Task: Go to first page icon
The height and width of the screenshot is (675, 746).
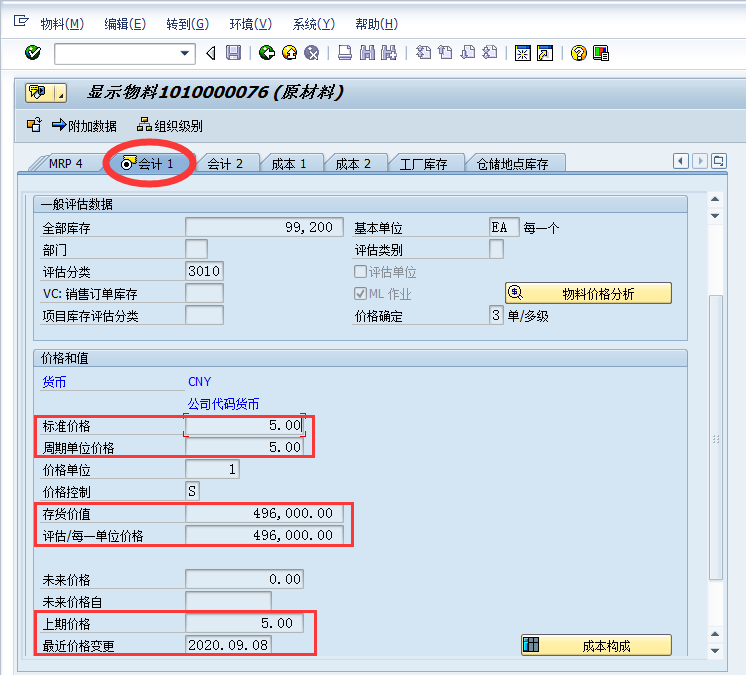Action: 423,52
